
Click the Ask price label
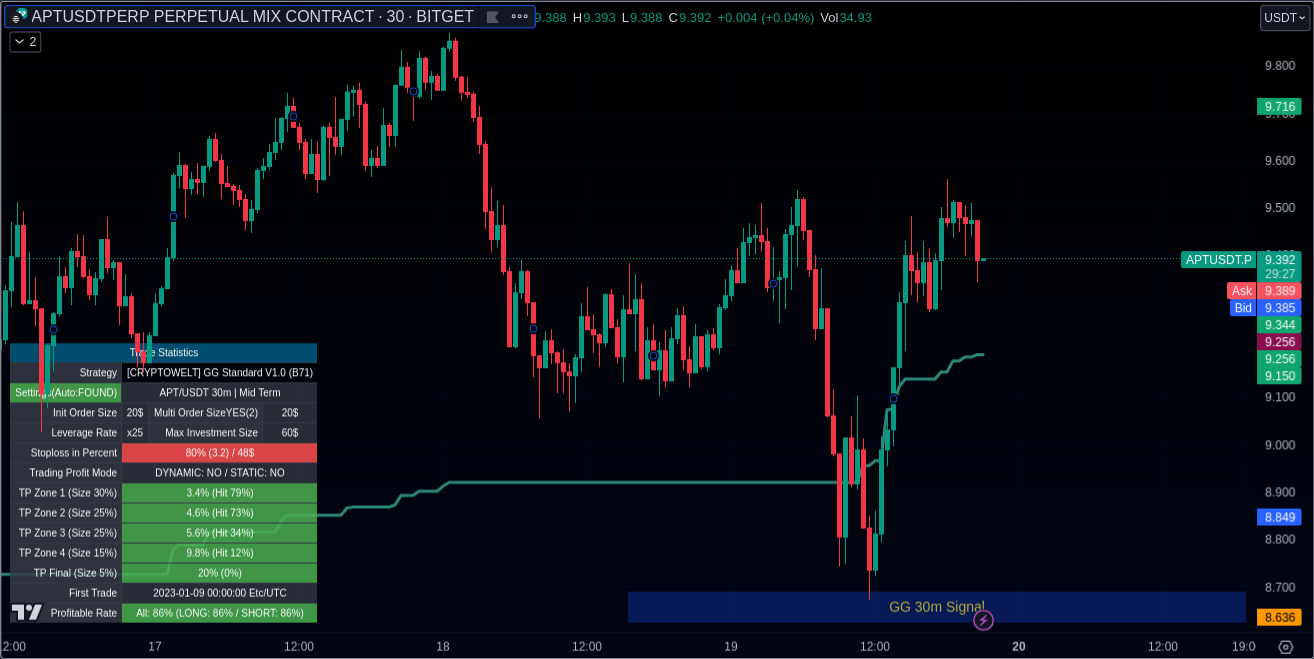[x=1241, y=291]
